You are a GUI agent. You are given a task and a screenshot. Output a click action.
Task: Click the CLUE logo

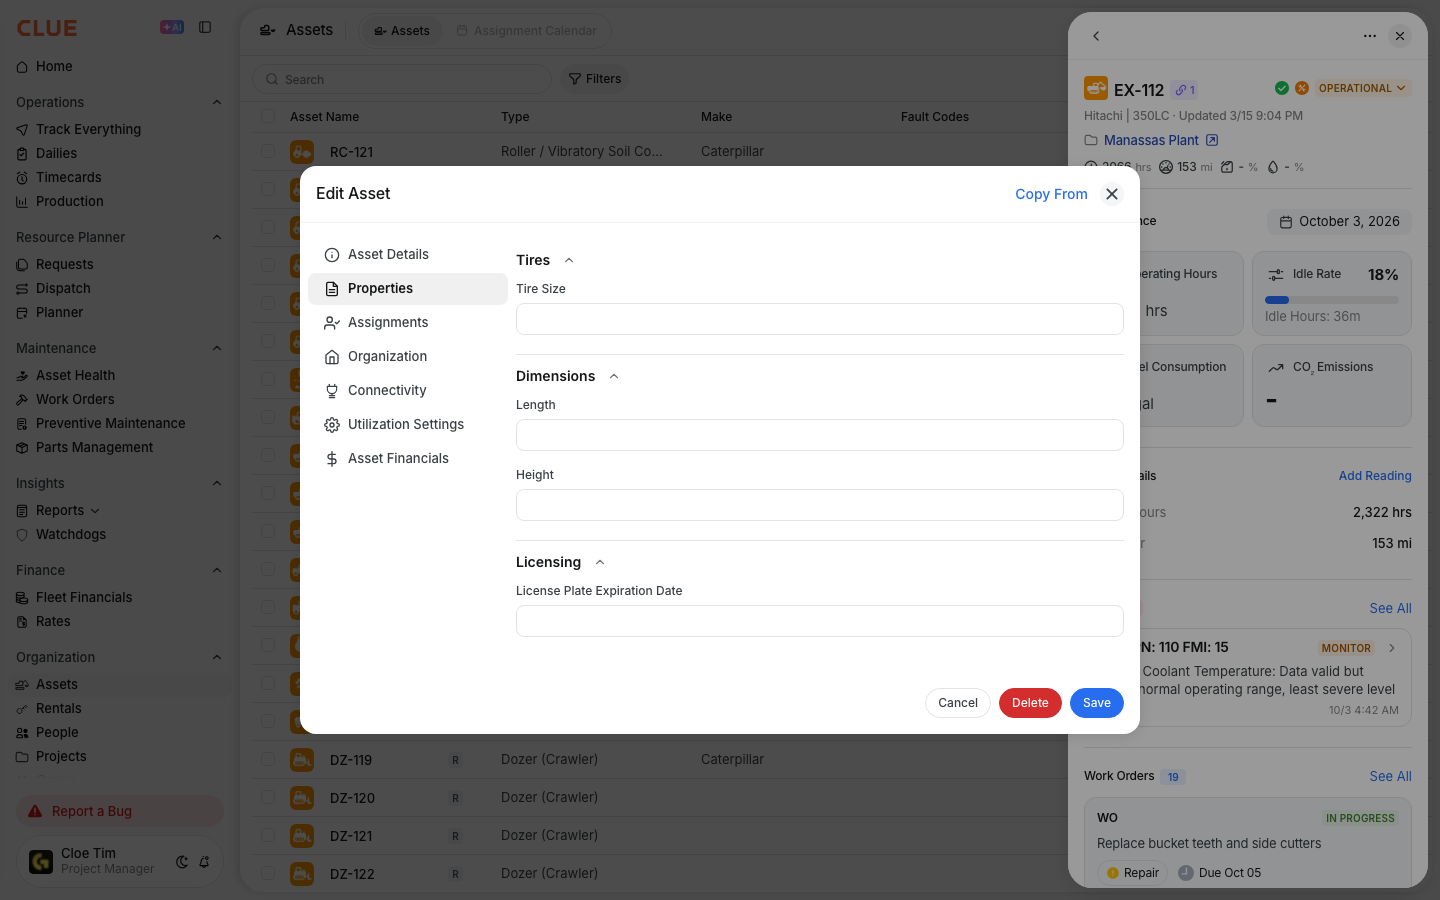tap(47, 28)
